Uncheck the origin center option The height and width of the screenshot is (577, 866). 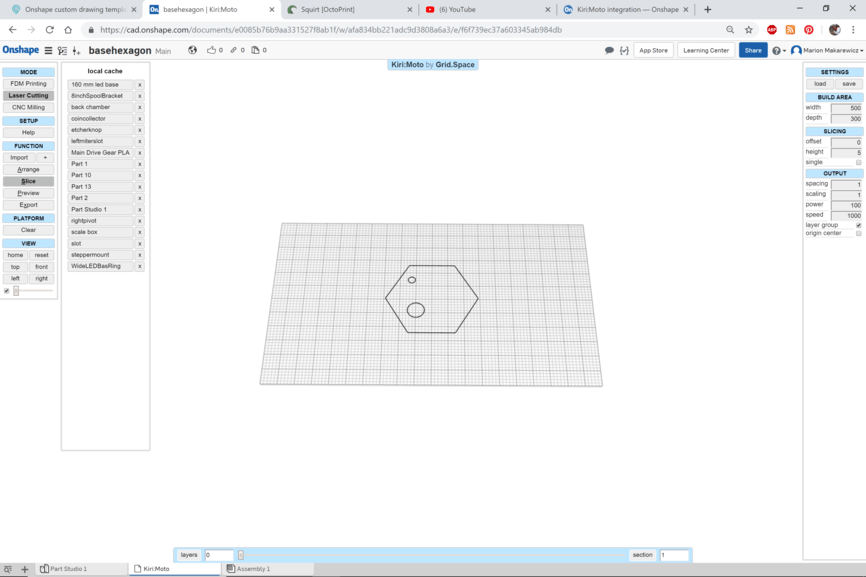[x=858, y=232]
